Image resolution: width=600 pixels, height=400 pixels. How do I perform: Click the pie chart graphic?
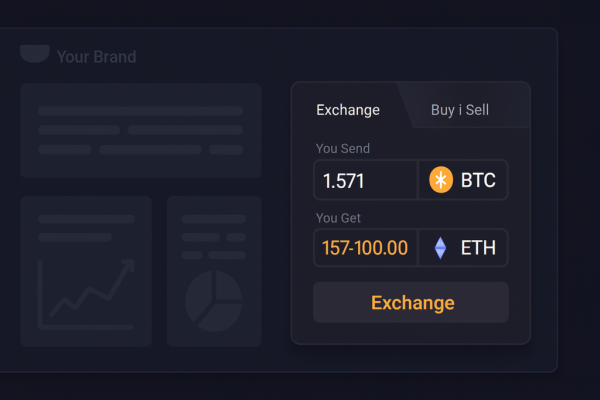[x=213, y=301]
